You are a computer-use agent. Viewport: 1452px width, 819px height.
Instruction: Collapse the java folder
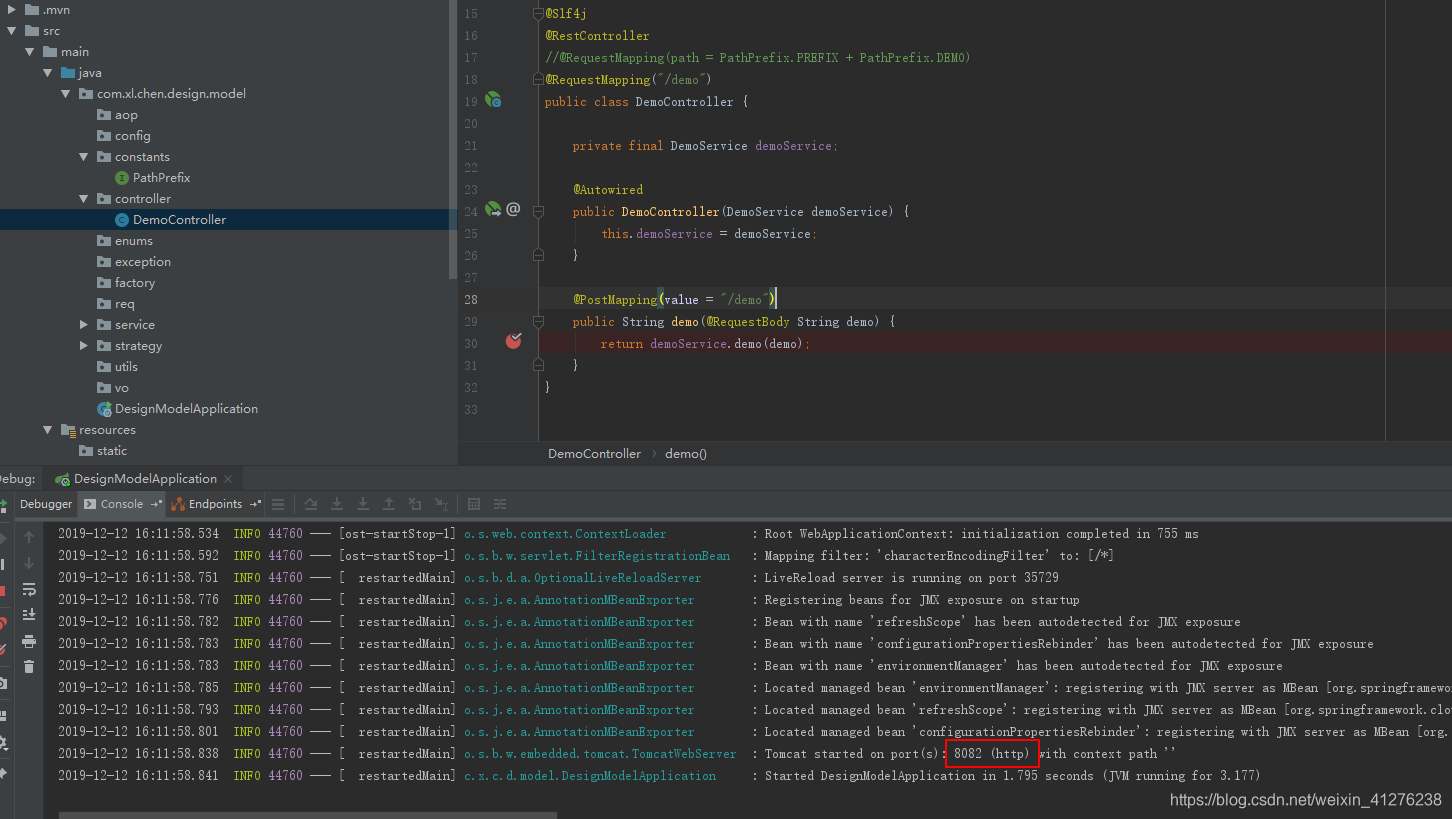click(48, 73)
